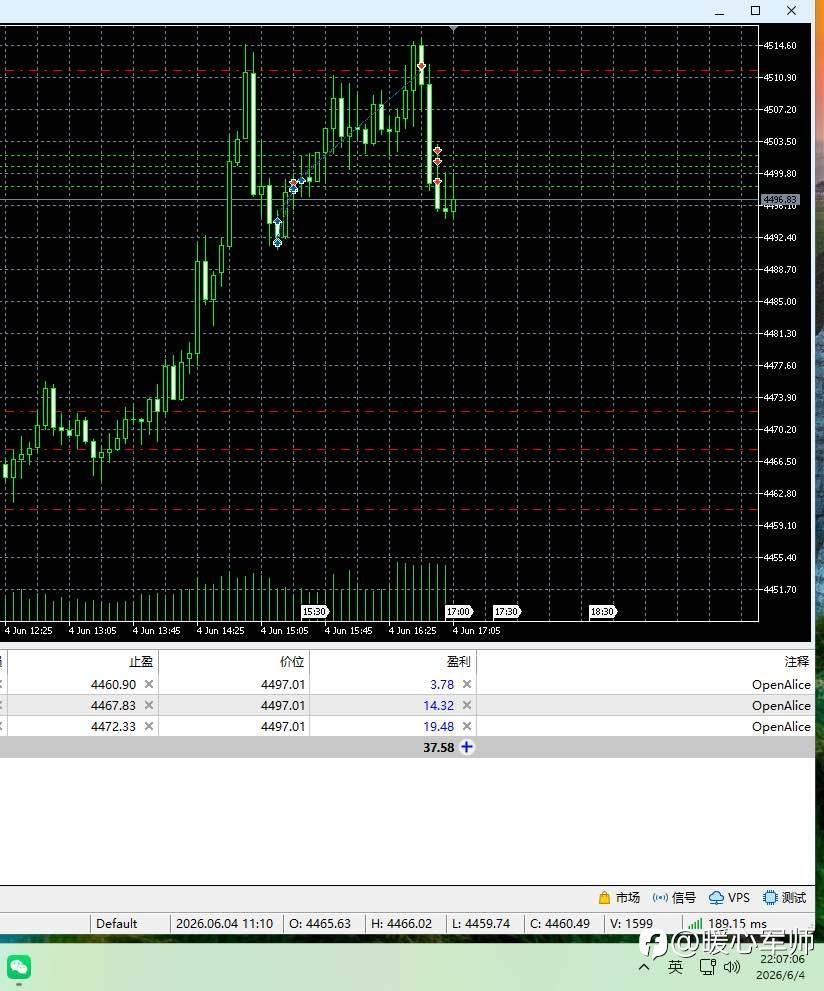This screenshot has width=824, height=991.
Task: Click the red sell arrow at chart top
Action: [421, 66]
